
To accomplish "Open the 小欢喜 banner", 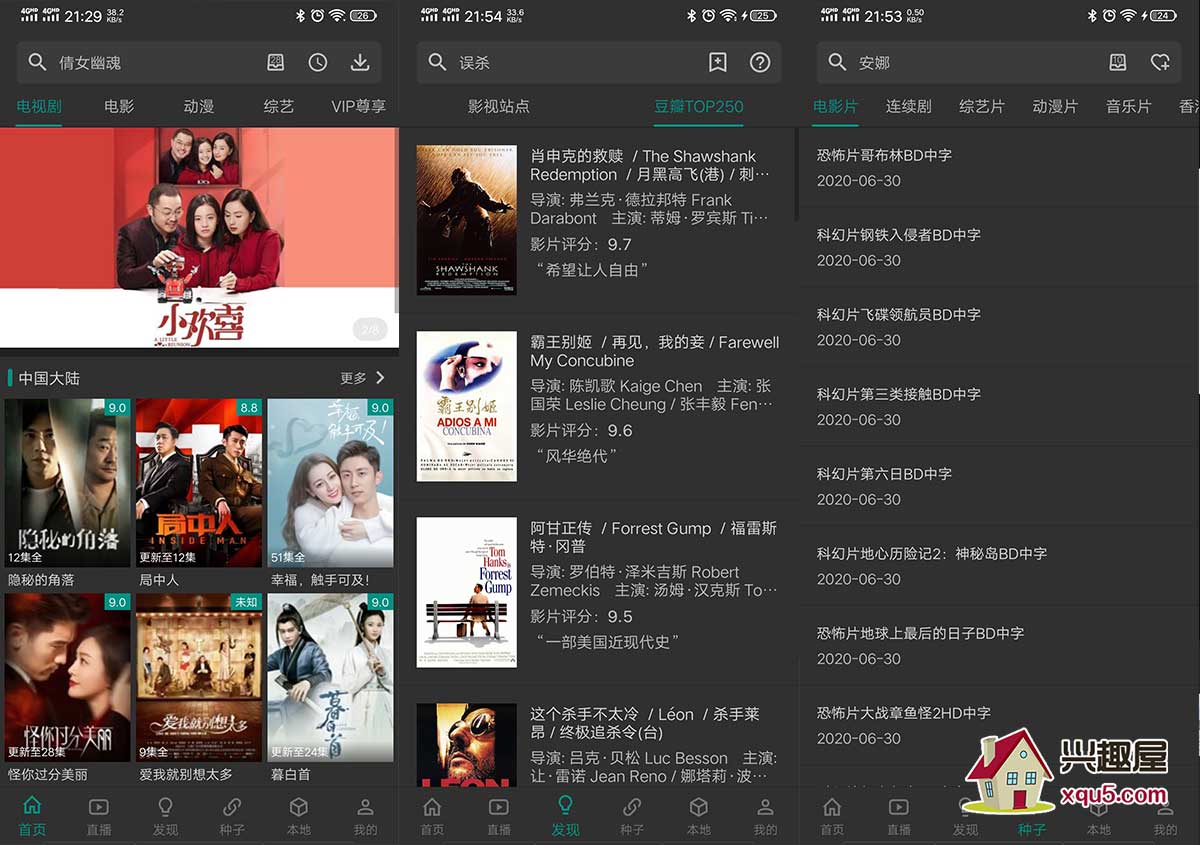I will point(199,237).
